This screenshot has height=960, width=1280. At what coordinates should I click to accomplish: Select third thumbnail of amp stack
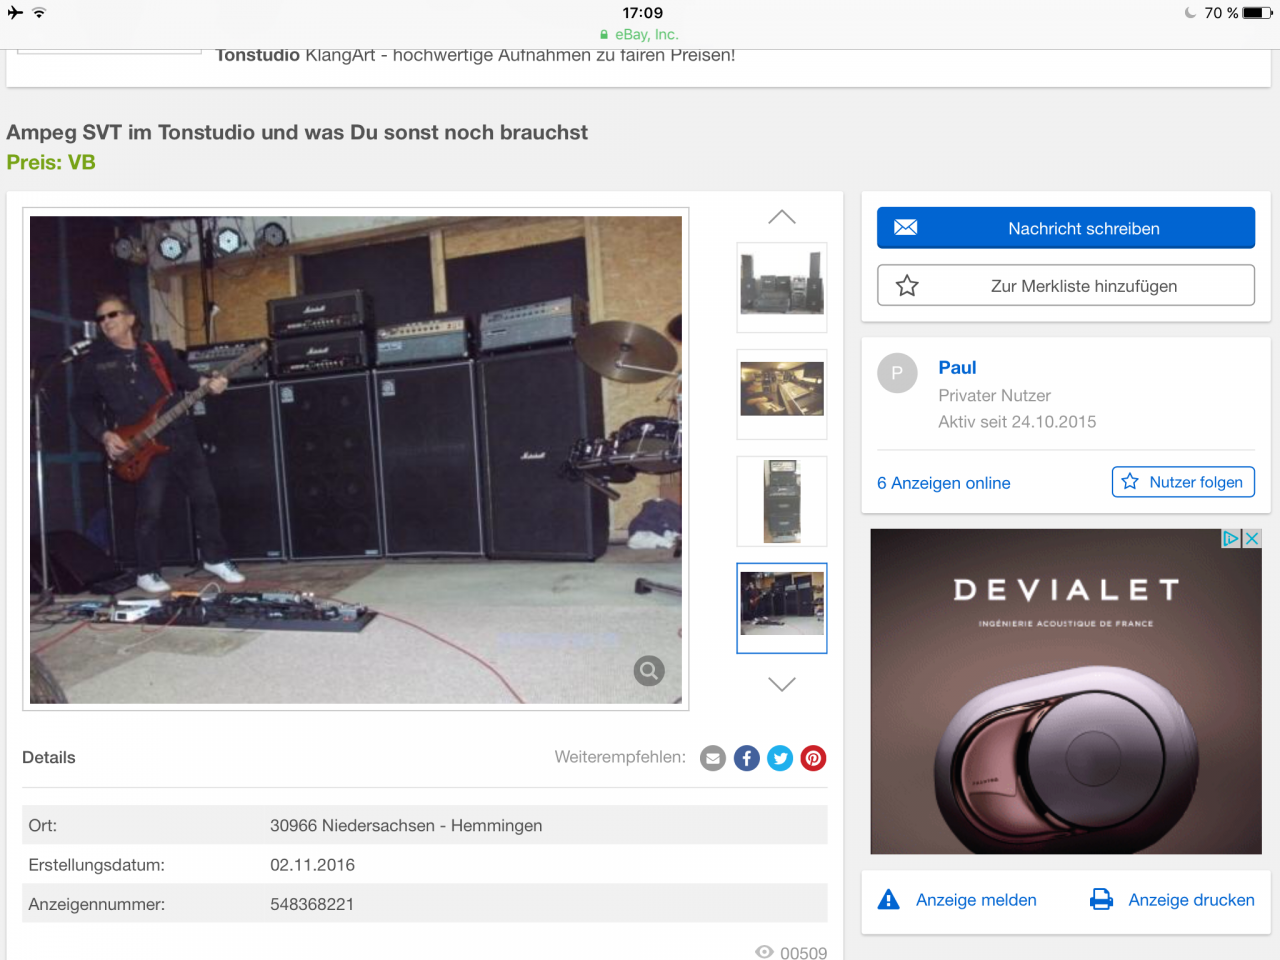click(782, 501)
